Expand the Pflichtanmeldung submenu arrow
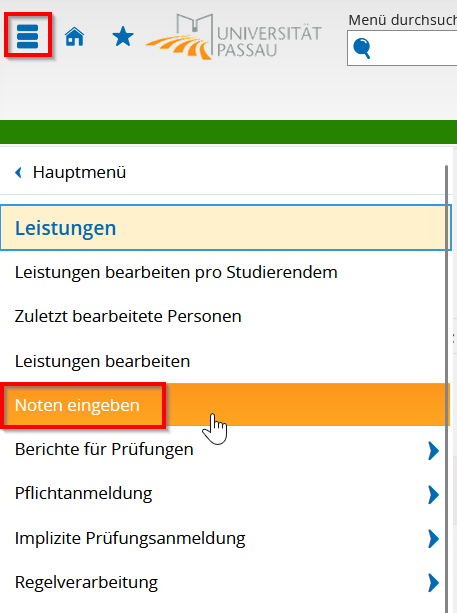This screenshot has height=613, width=457. (x=433, y=495)
